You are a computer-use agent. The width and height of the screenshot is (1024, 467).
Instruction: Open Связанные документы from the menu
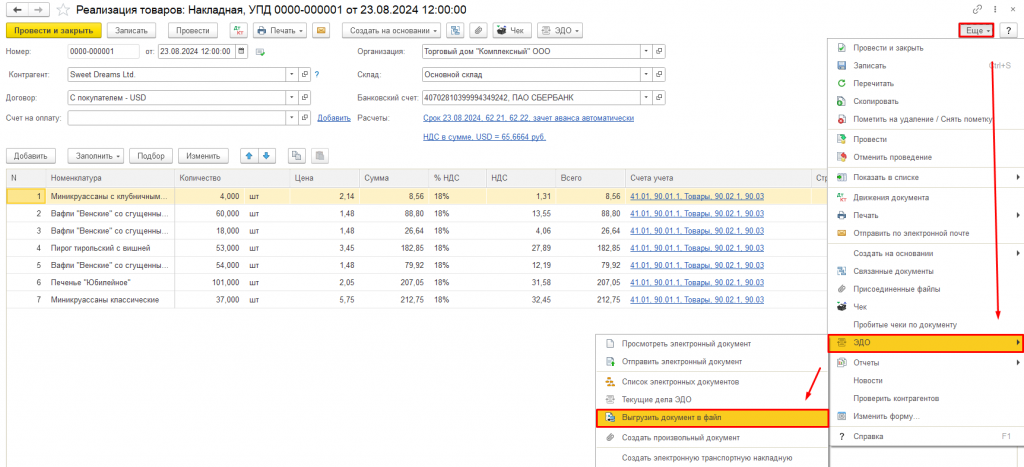click(892, 271)
